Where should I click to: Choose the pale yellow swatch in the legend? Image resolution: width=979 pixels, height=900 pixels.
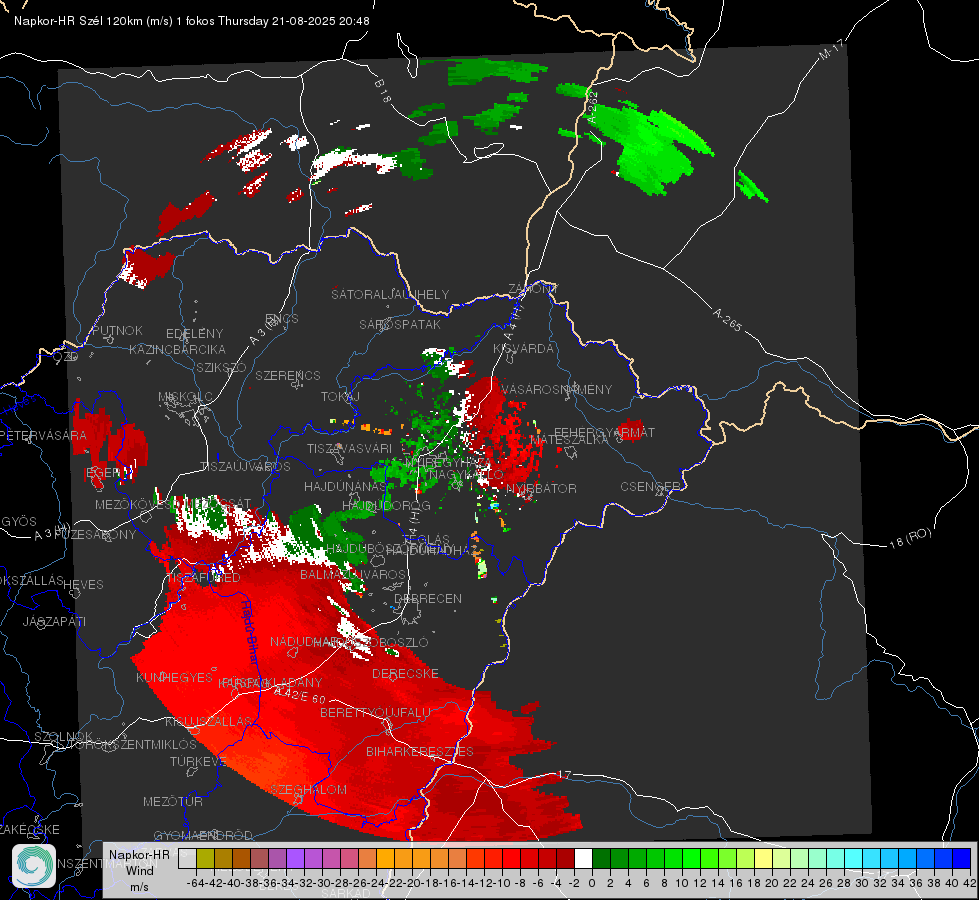pyautogui.click(x=763, y=859)
